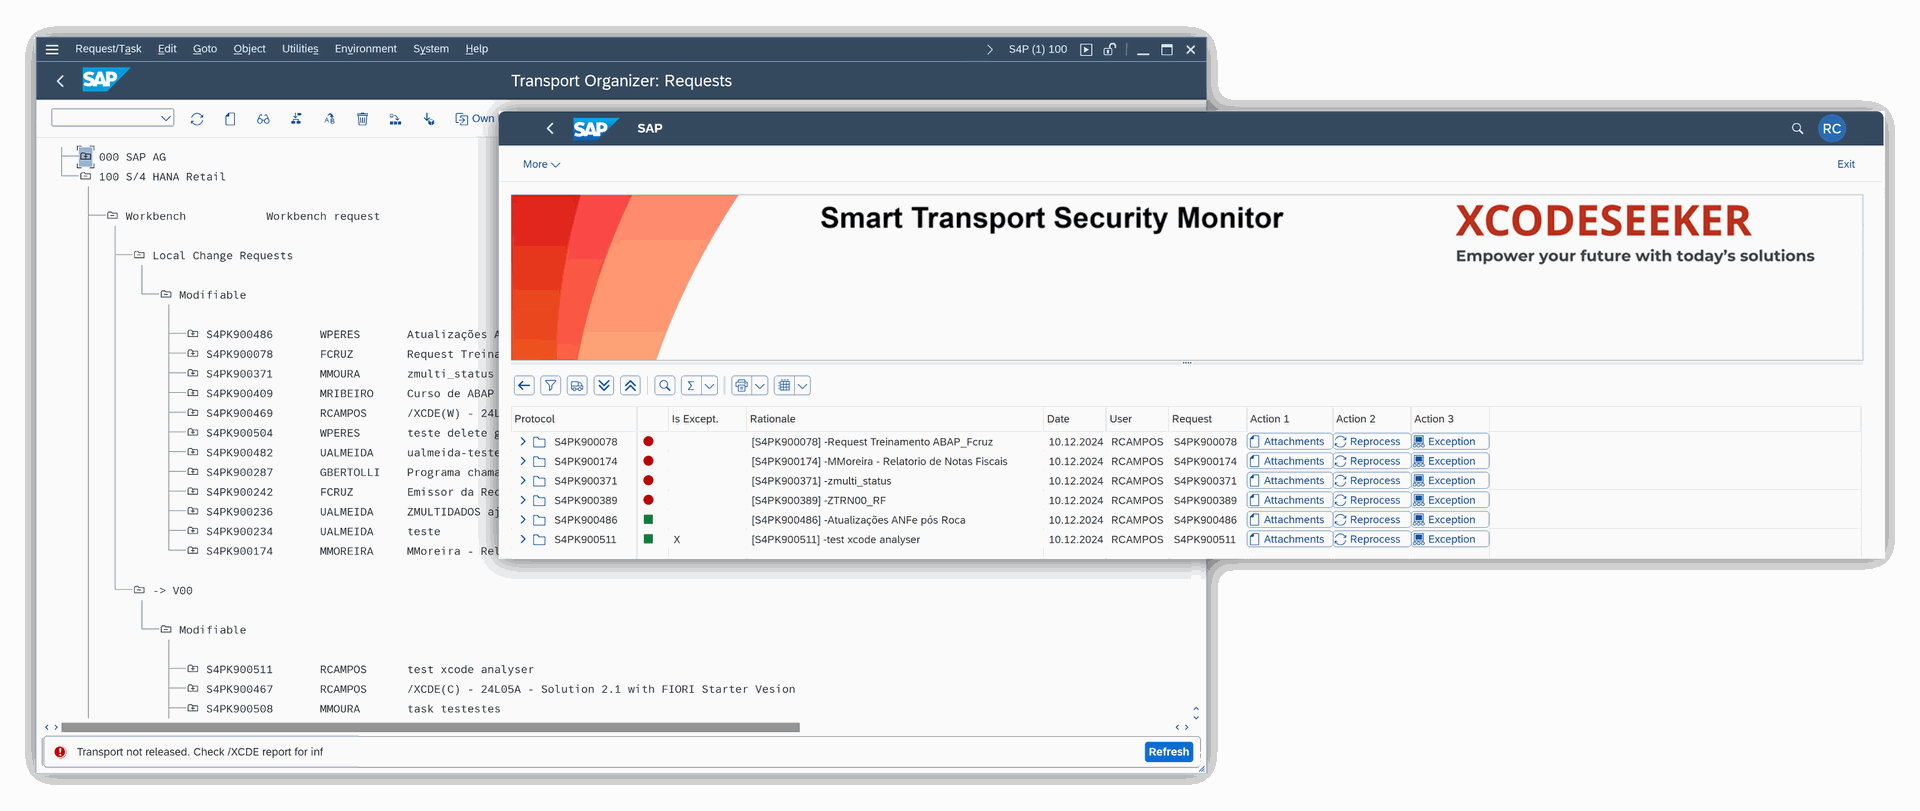
Task: Click the find magnifier in ALV toolbar
Action: click(665, 386)
